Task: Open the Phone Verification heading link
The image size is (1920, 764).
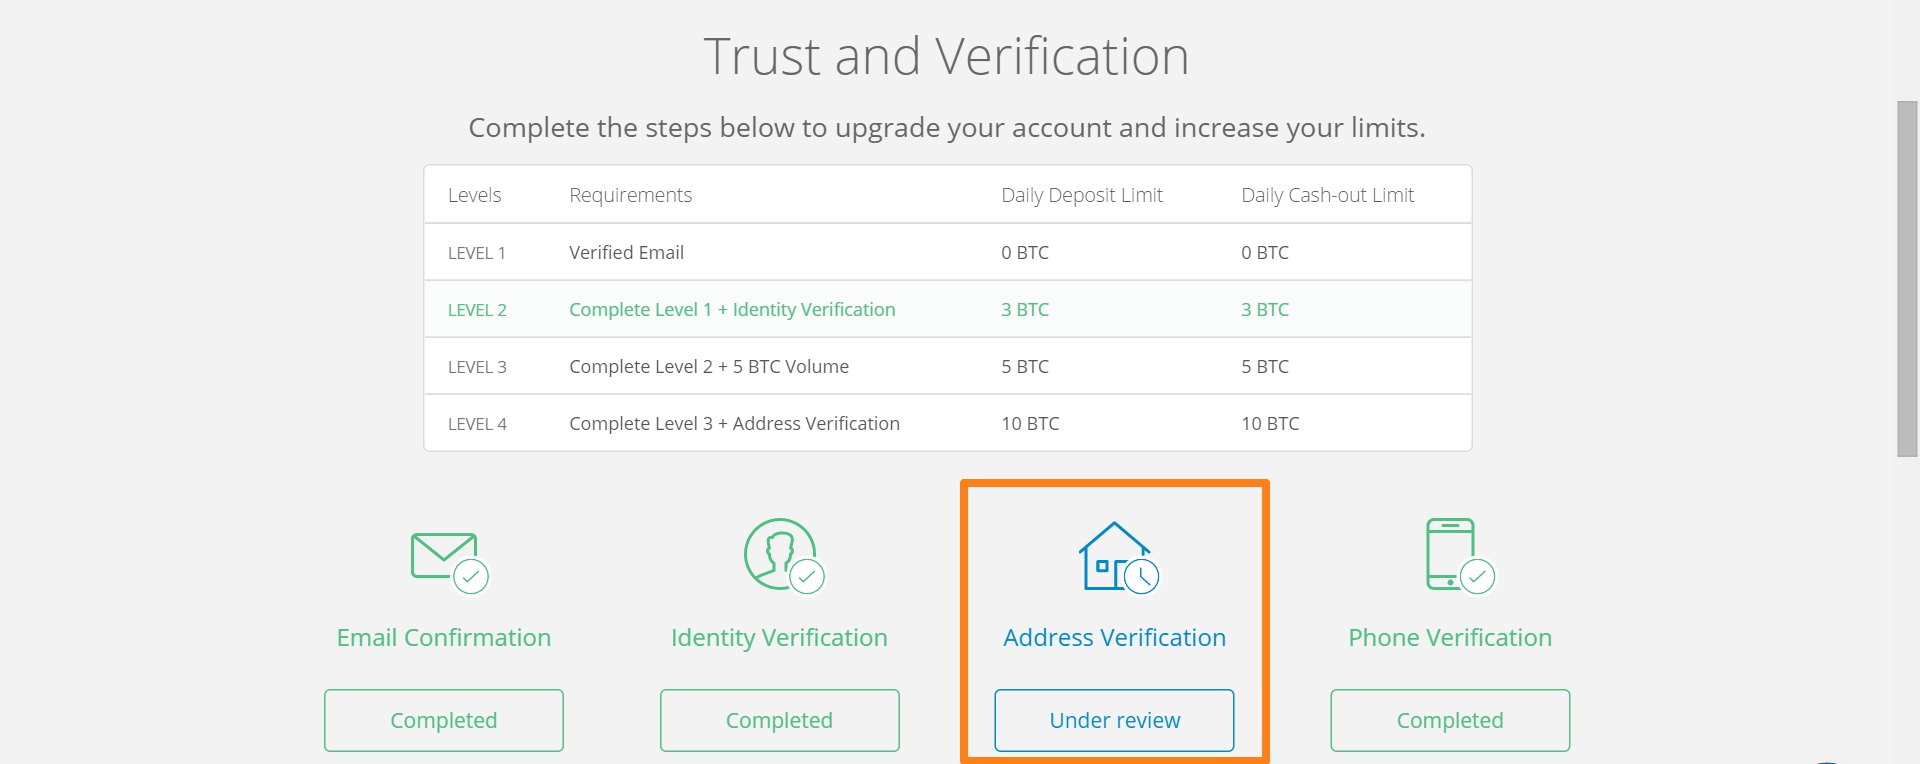Action: 1450,638
